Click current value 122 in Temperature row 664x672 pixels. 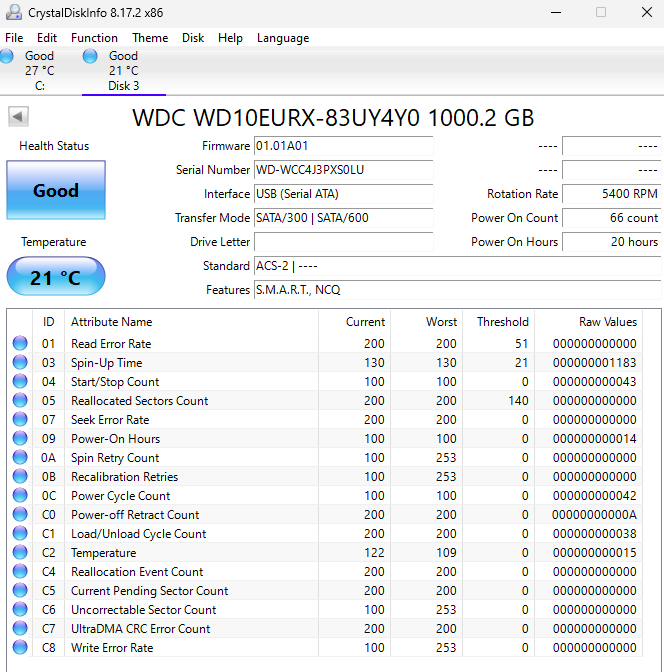[x=374, y=552]
